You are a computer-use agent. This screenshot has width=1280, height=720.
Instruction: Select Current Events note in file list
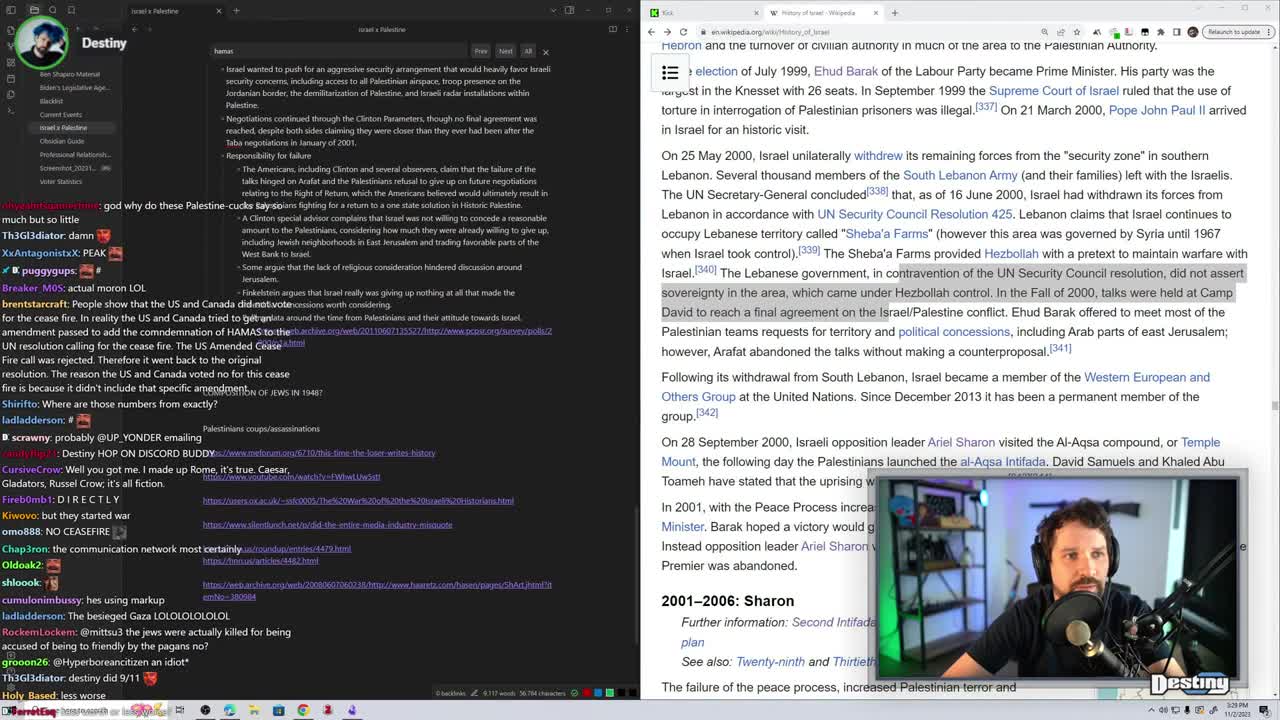(x=61, y=114)
